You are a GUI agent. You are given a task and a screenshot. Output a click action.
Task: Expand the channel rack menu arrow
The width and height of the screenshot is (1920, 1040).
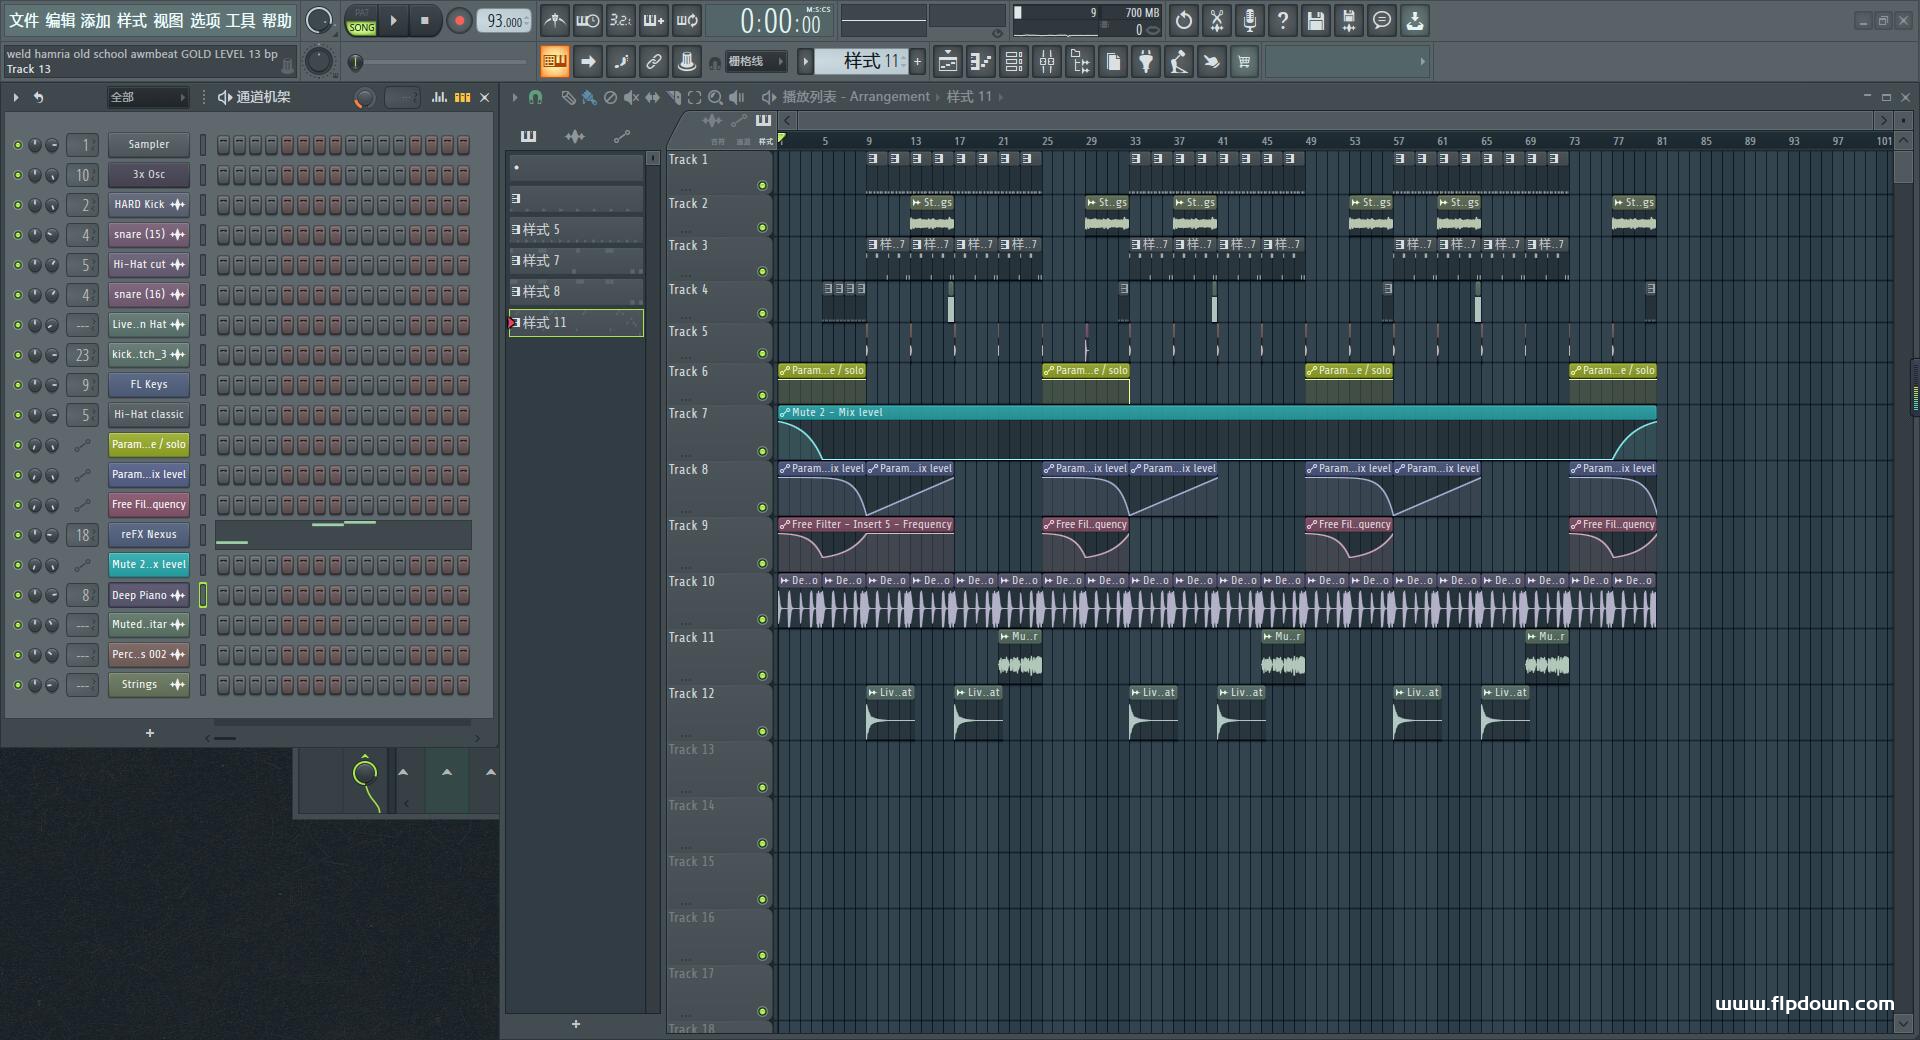pyautogui.click(x=16, y=97)
